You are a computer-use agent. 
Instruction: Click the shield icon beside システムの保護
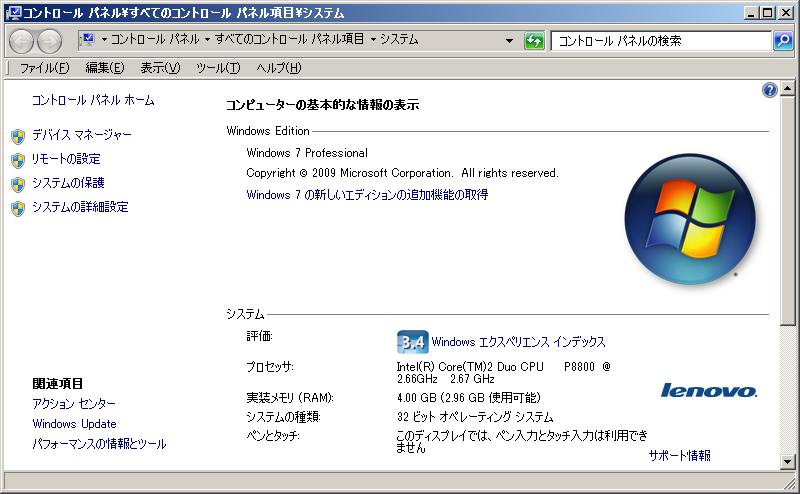point(17,184)
